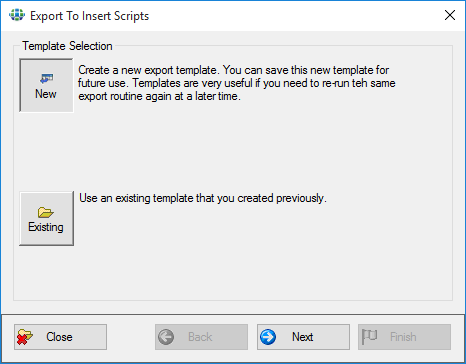The image size is (466, 364).
Task: Click 'Use an existing template' description text
Action: tap(203, 198)
